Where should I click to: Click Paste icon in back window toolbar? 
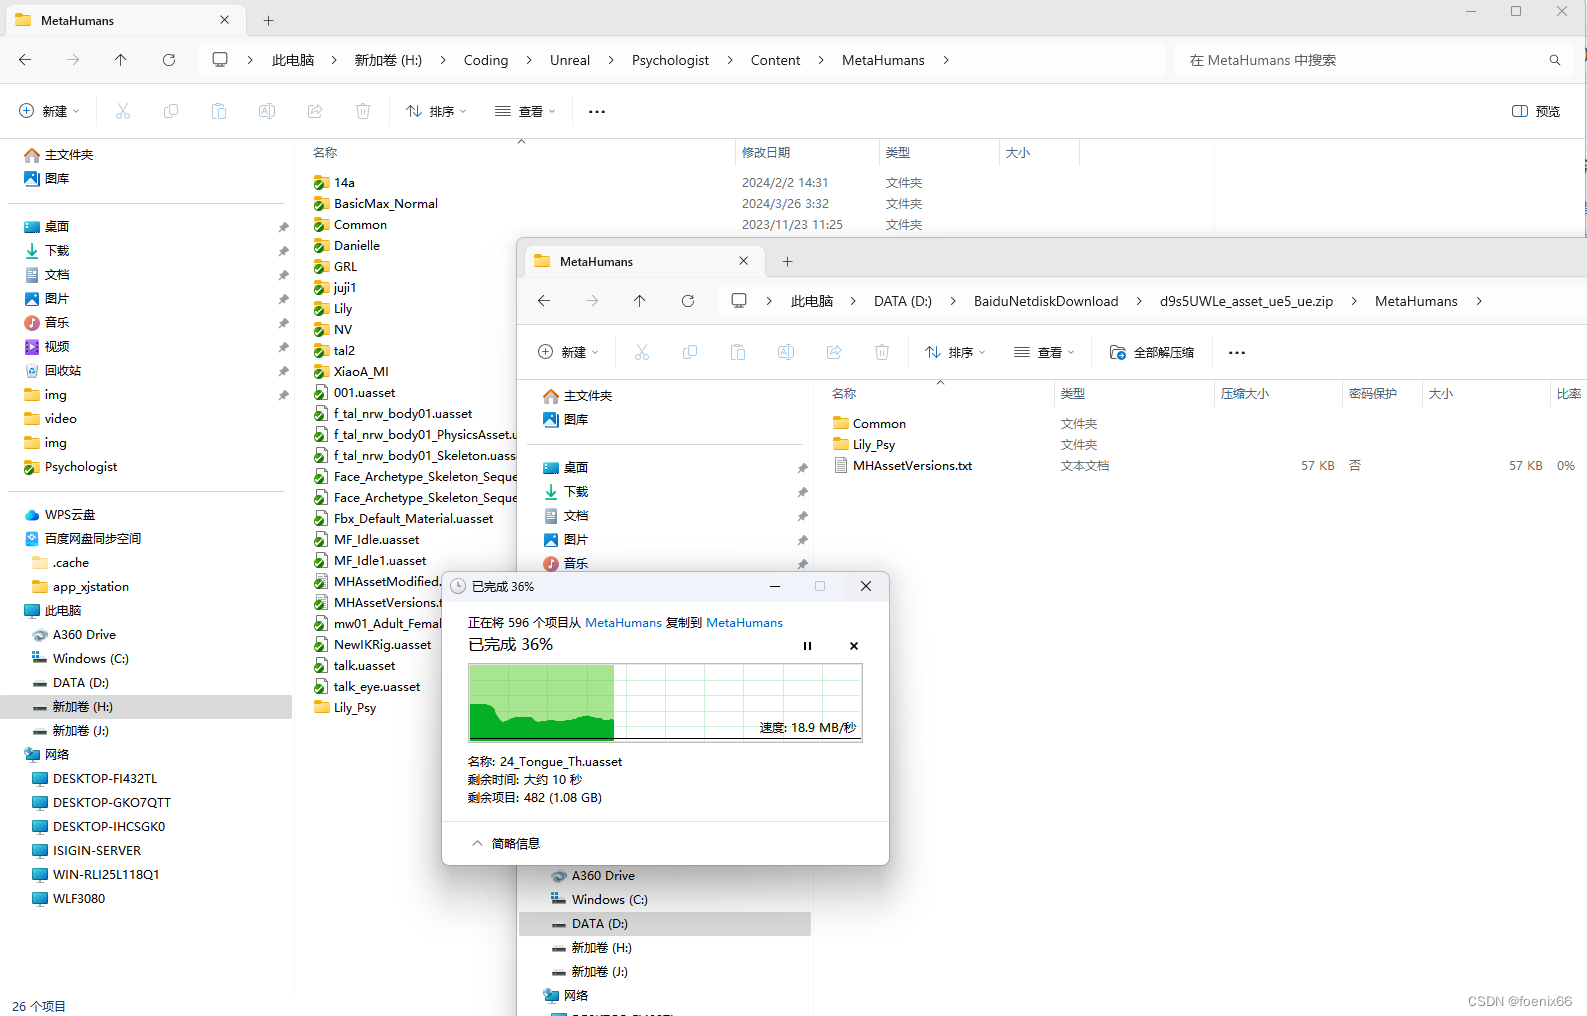[x=219, y=111]
